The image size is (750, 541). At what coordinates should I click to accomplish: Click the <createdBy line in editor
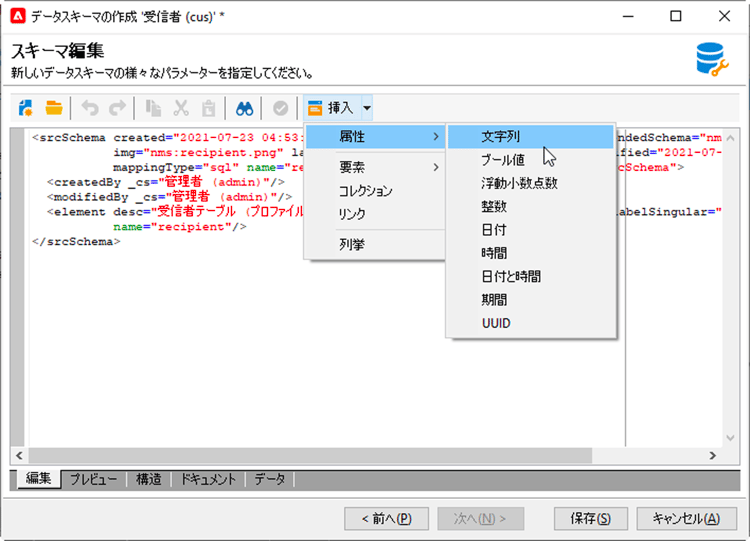[x=166, y=182]
